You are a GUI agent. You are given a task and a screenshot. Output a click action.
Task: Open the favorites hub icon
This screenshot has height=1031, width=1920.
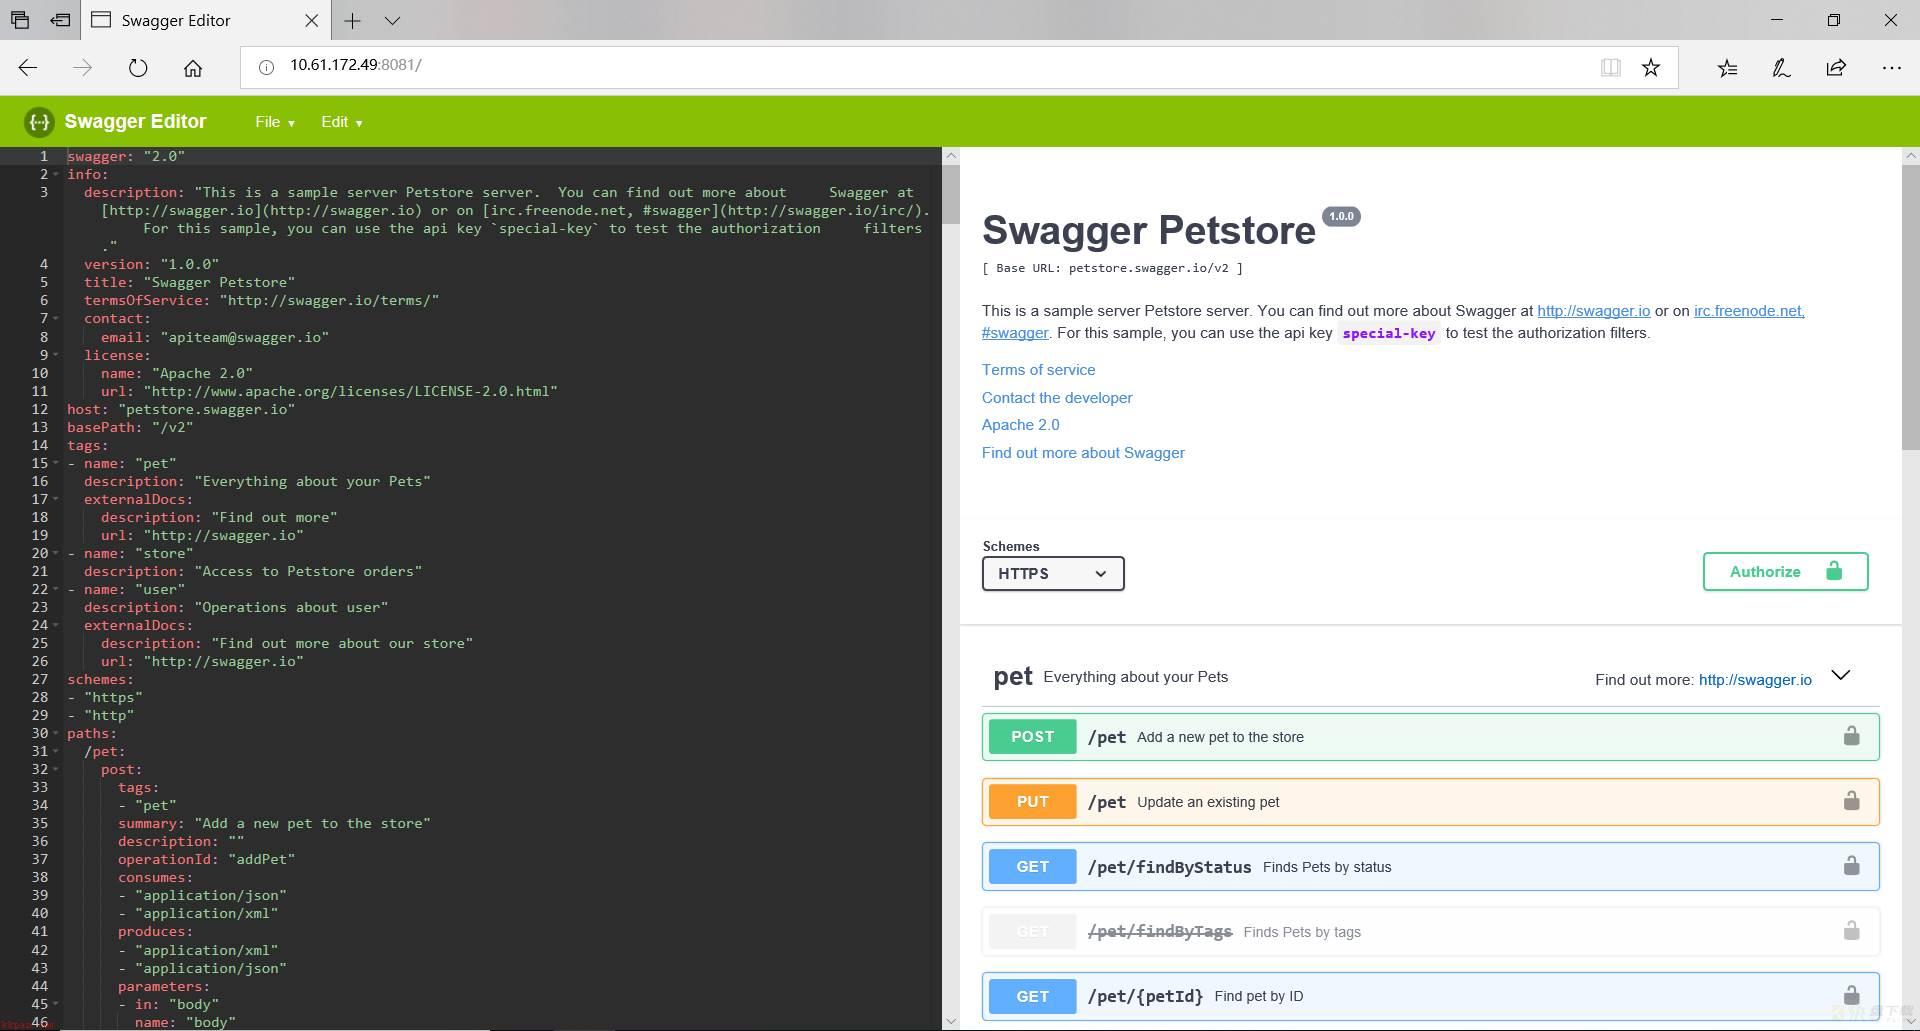click(x=1727, y=67)
